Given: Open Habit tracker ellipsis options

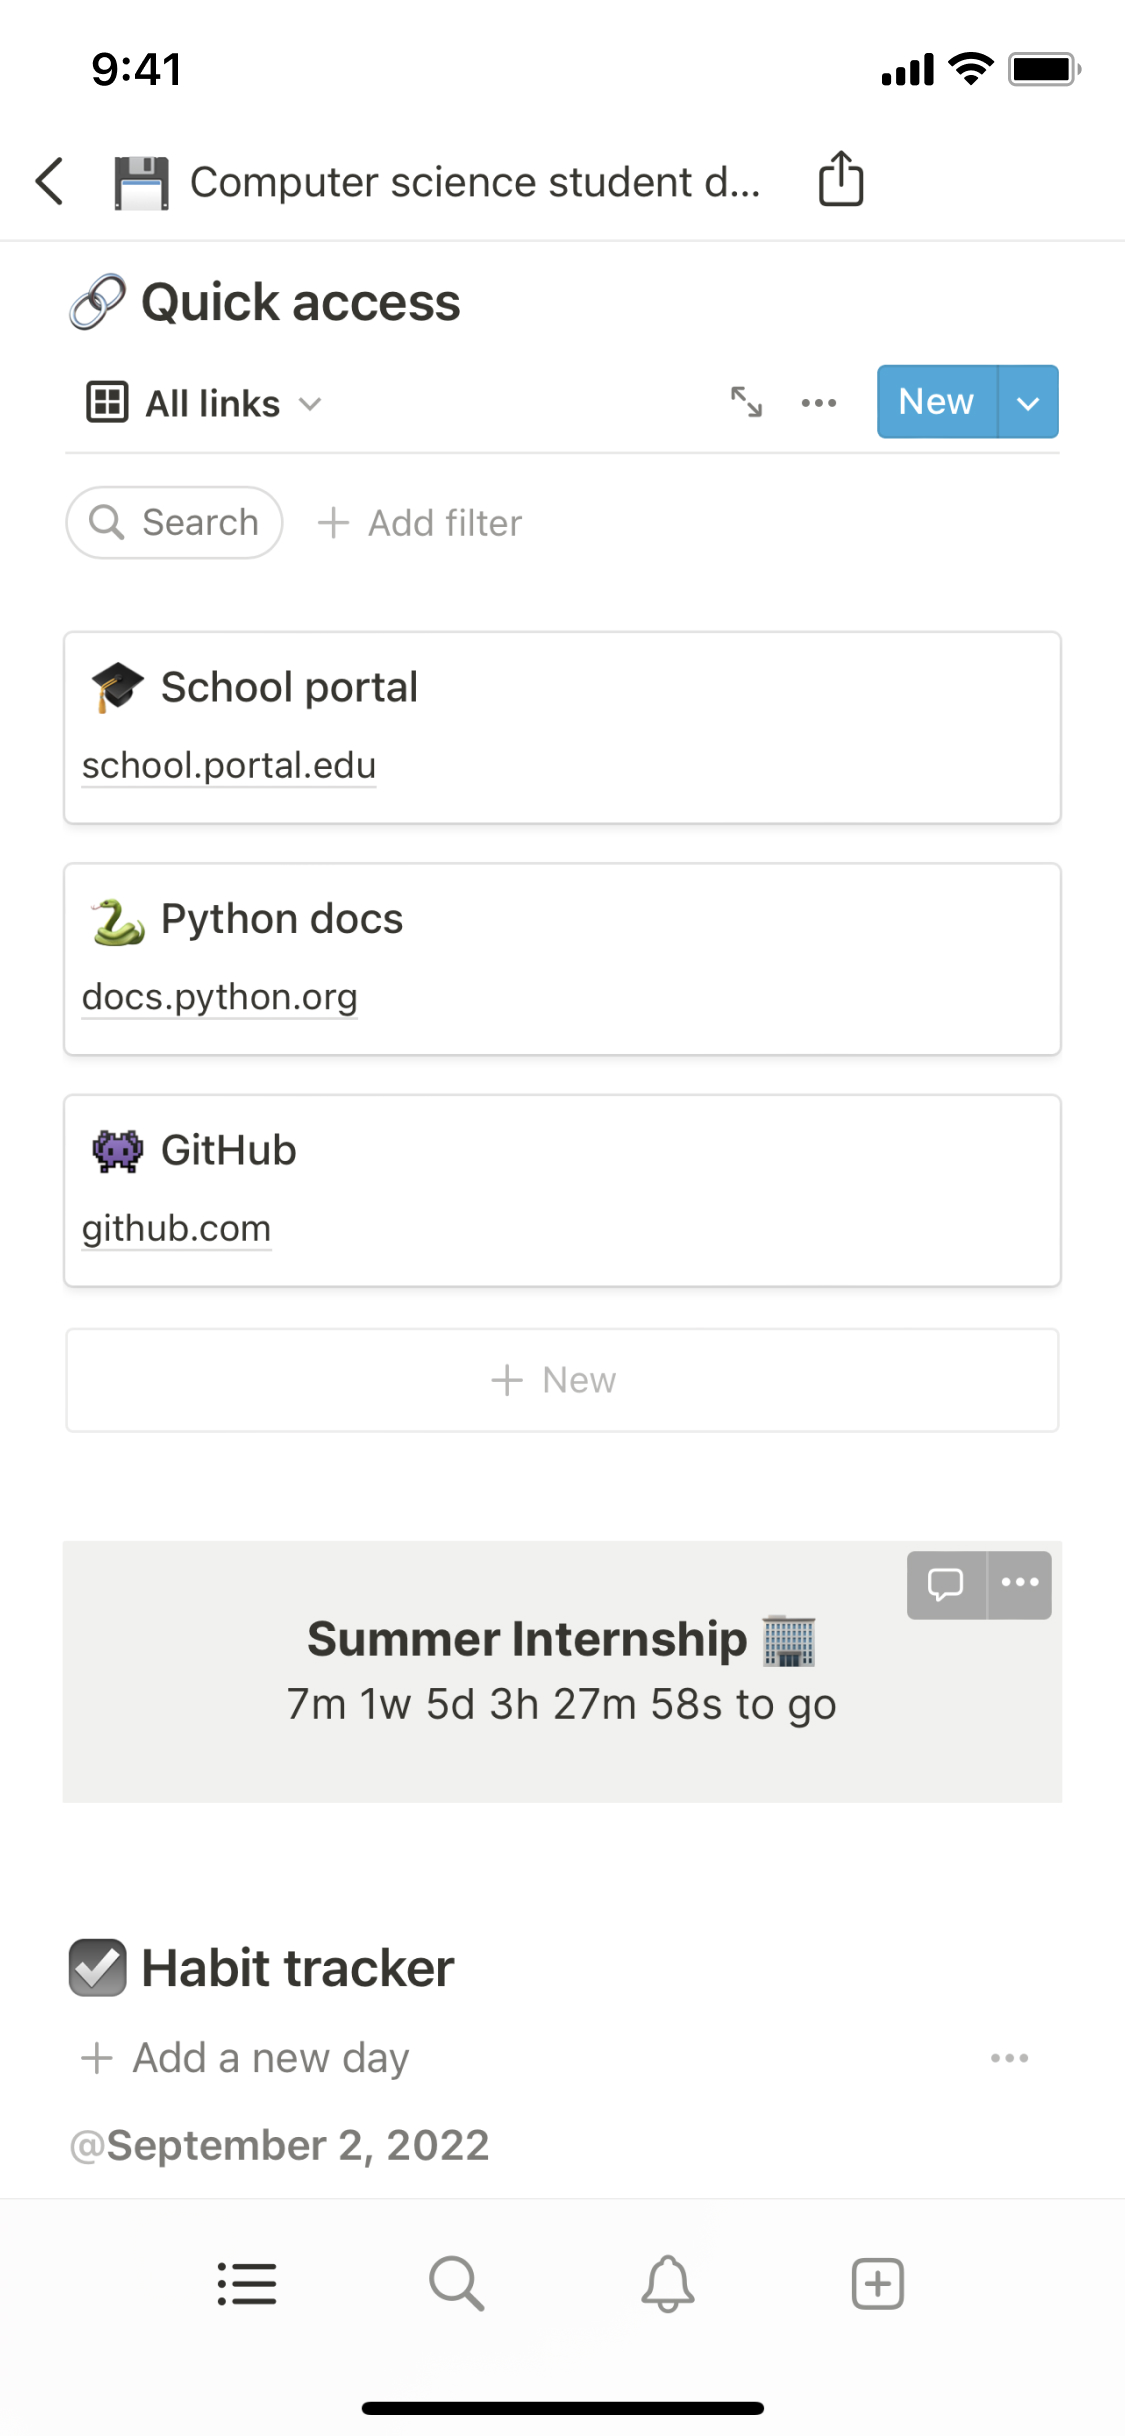Looking at the screenshot, I should click(x=1009, y=2058).
